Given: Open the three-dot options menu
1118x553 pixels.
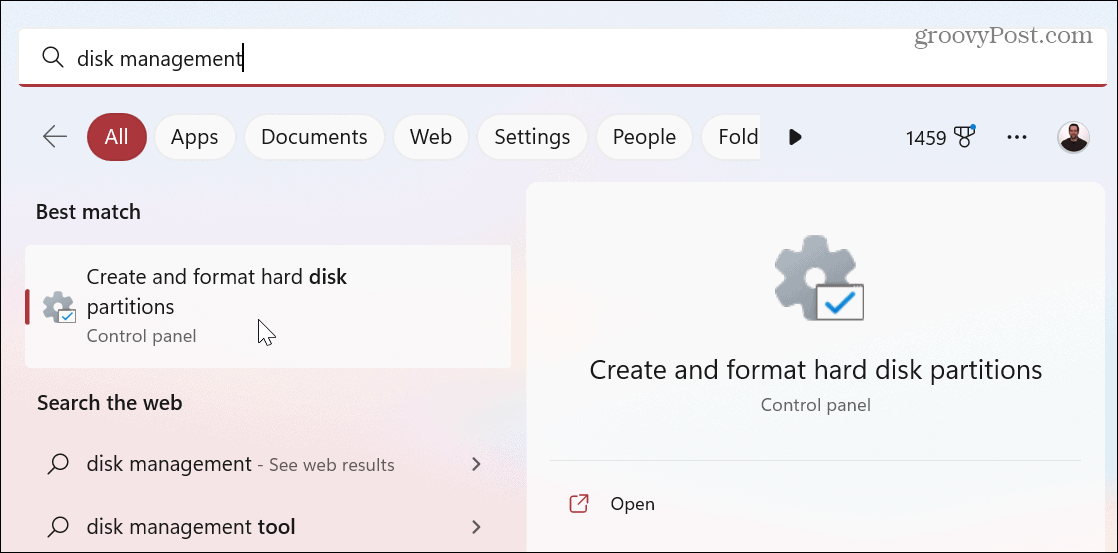Looking at the screenshot, I should click(1017, 137).
